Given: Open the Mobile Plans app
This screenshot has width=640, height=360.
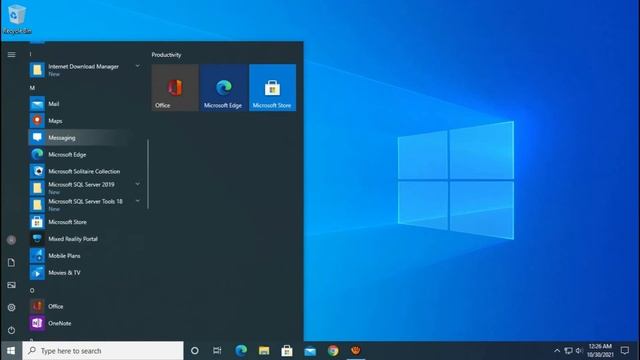Looking at the screenshot, I should pyautogui.click(x=86, y=256).
